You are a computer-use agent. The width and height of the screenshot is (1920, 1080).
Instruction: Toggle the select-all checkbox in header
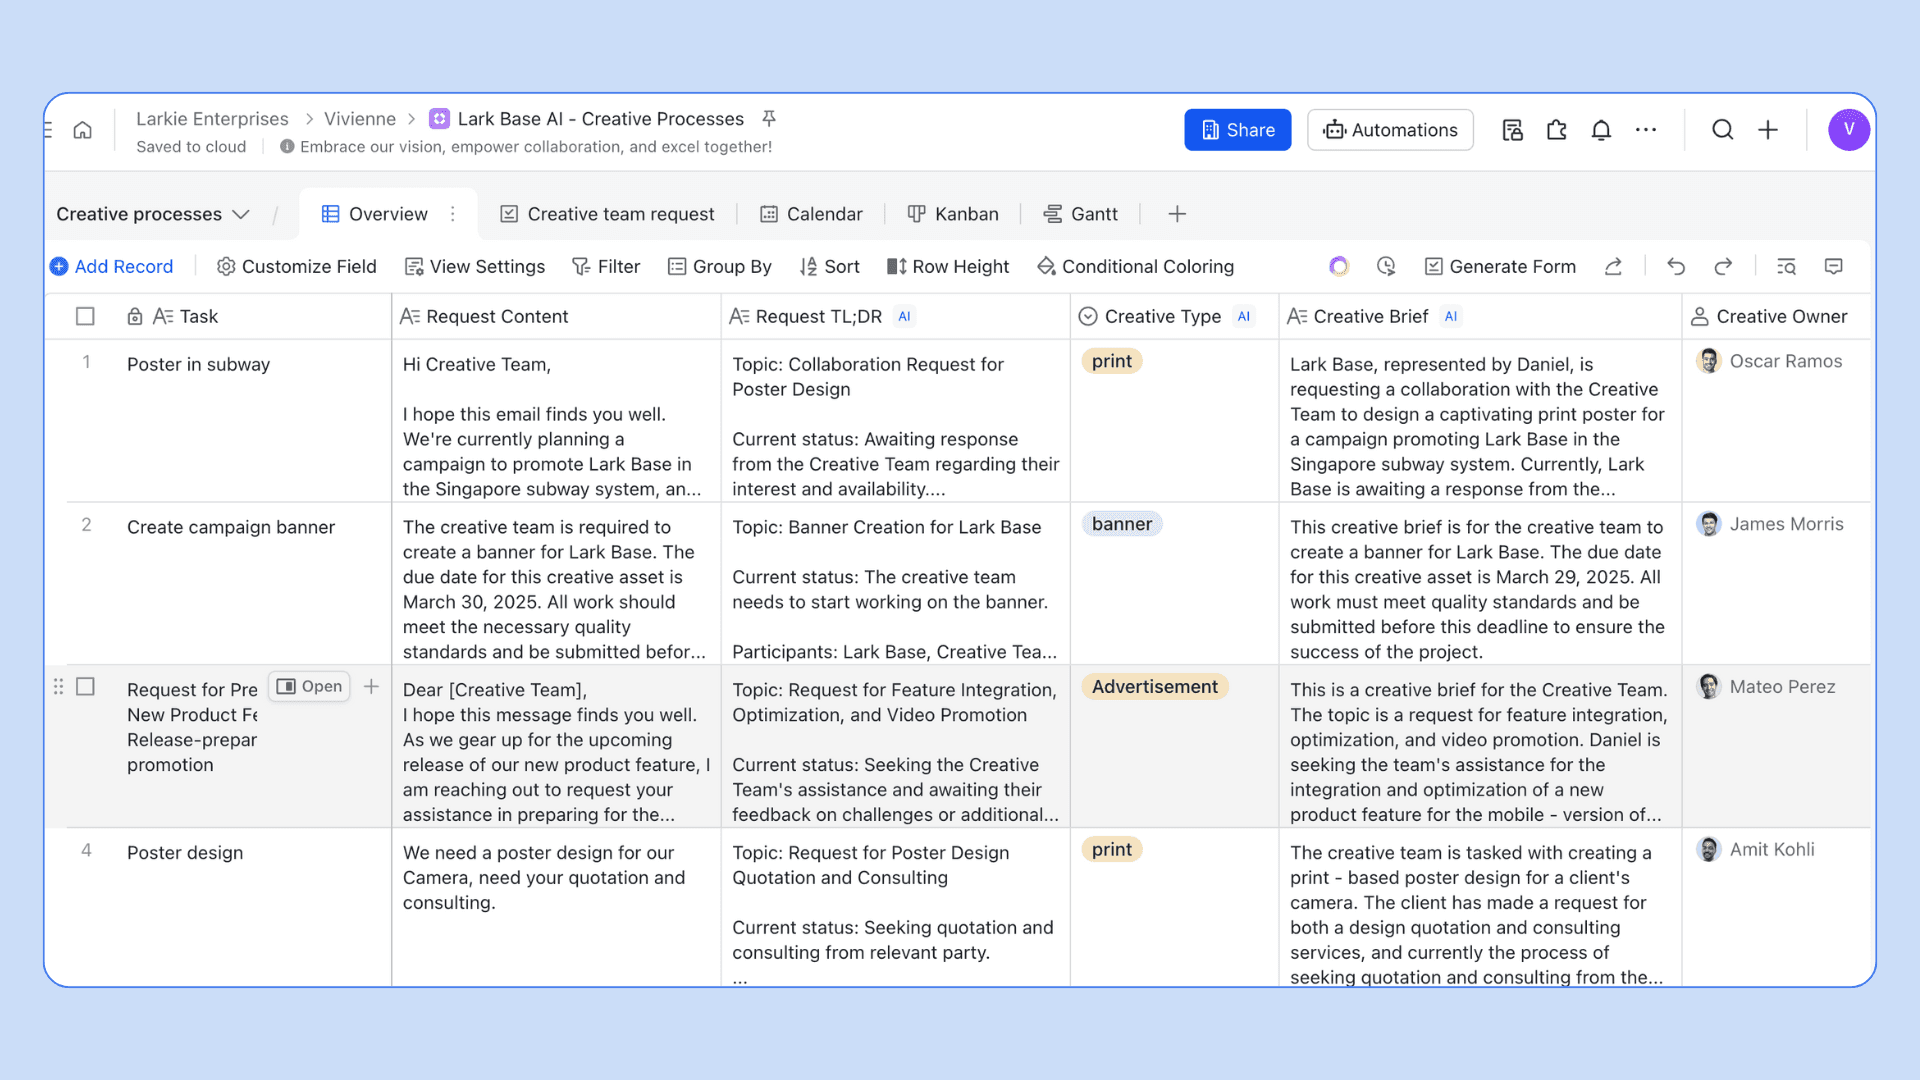click(x=85, y=316)
